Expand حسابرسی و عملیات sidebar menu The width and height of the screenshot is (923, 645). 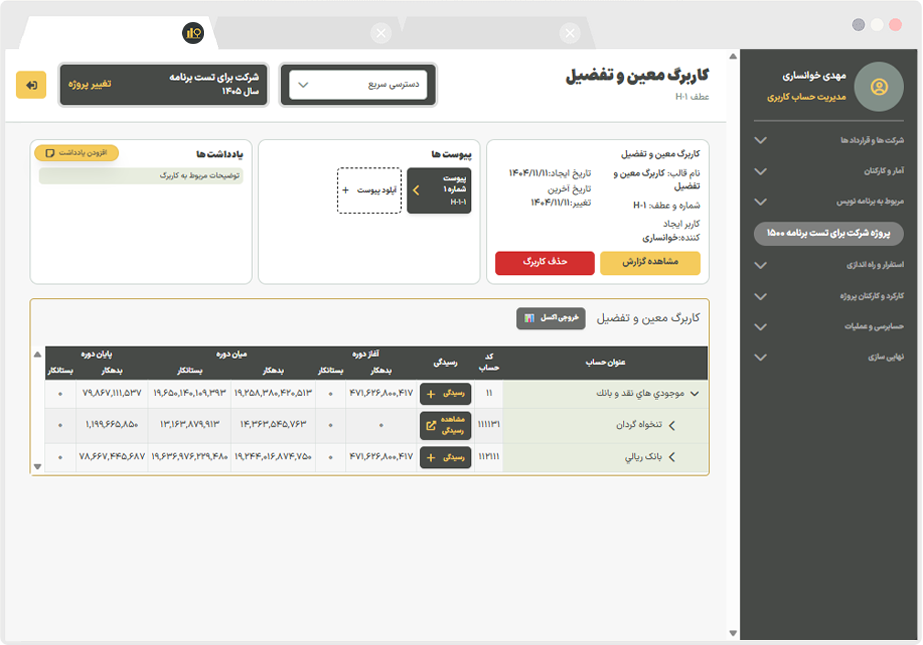[831, 326]
